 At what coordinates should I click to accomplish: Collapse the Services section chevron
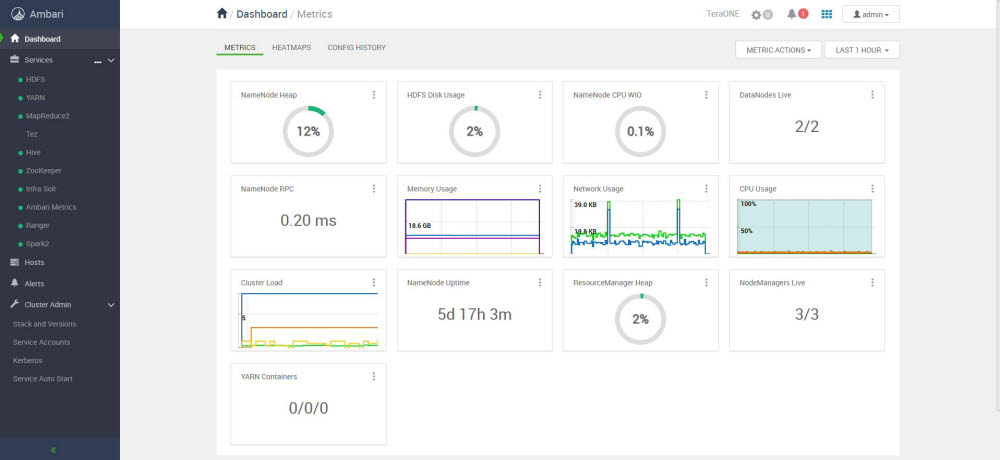pyautogui.click(x=111, y=61)
